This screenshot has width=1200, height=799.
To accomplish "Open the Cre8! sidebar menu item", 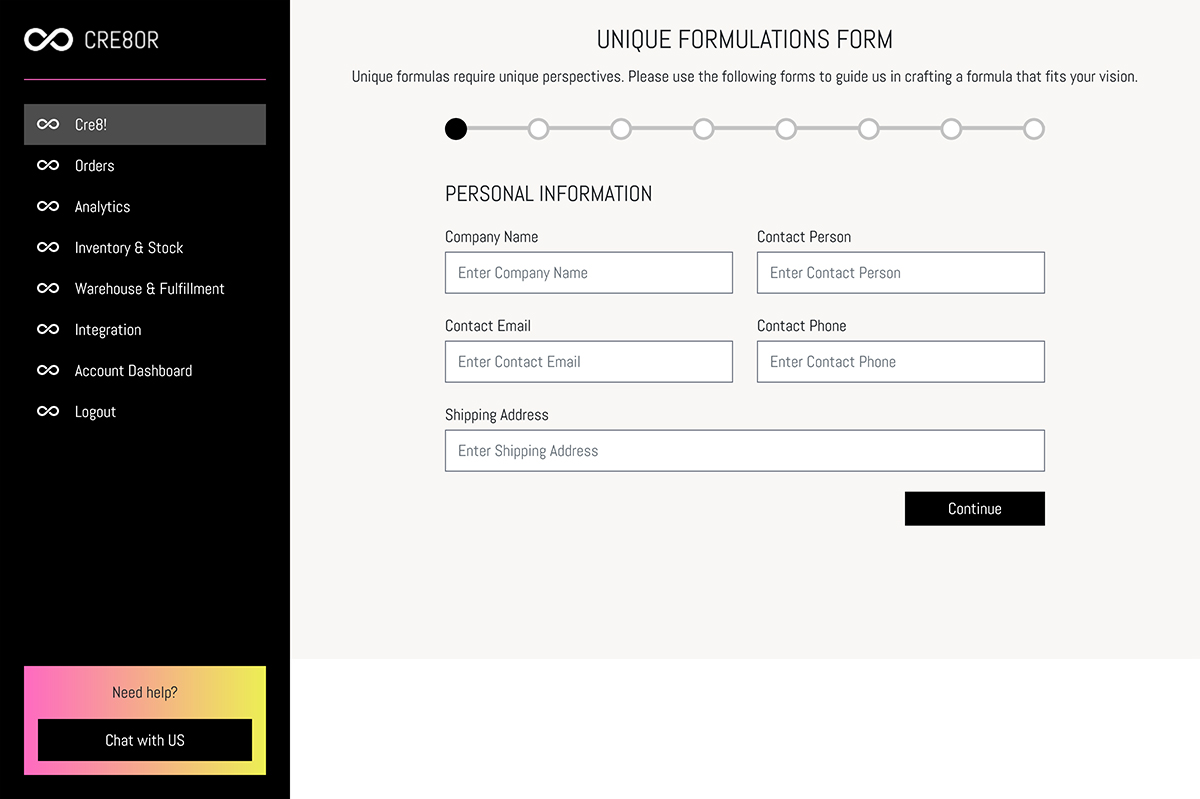I will pyautogui.click(x=145, y=125).
